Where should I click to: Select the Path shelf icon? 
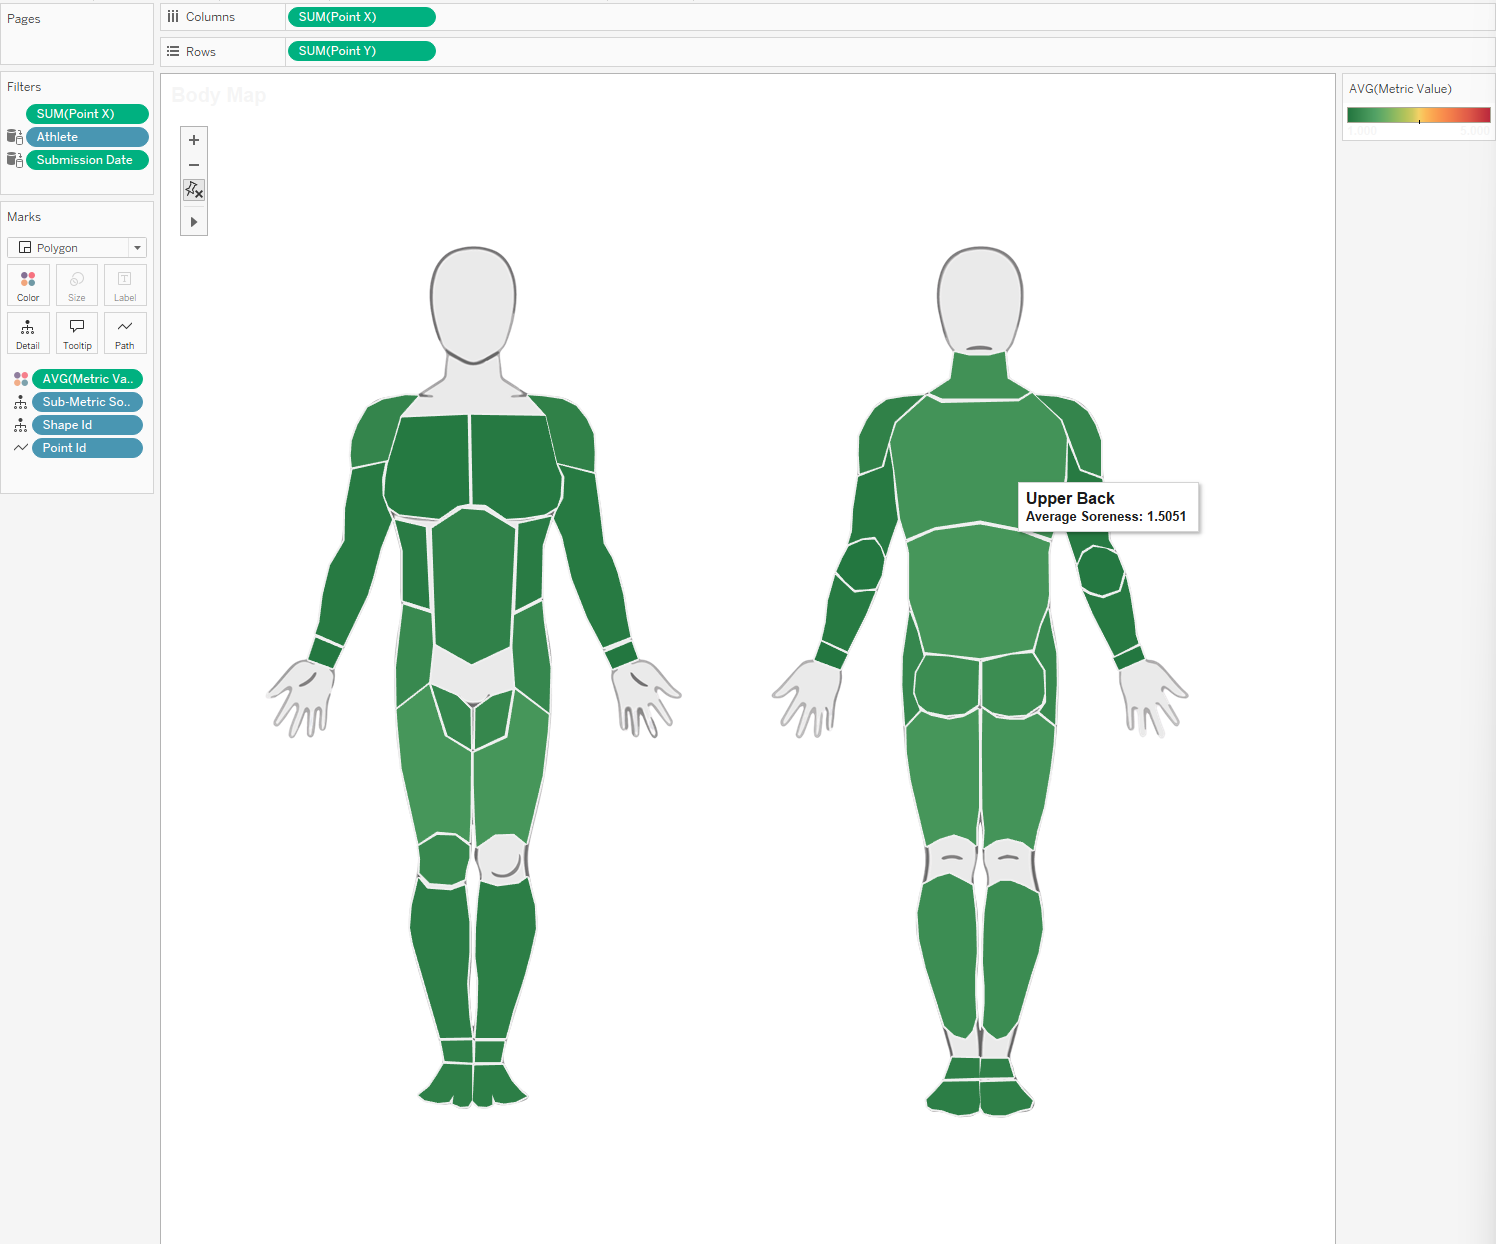[x=125, y=333]
